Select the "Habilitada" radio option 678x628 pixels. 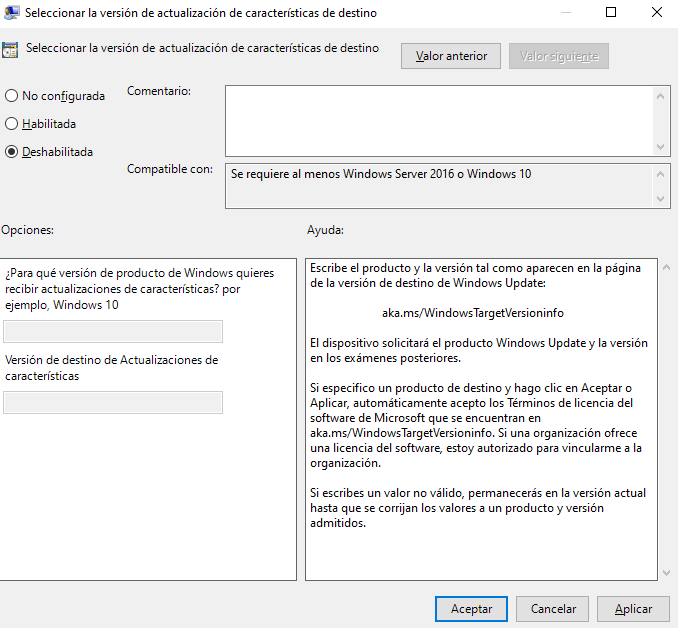pos(12,124)
